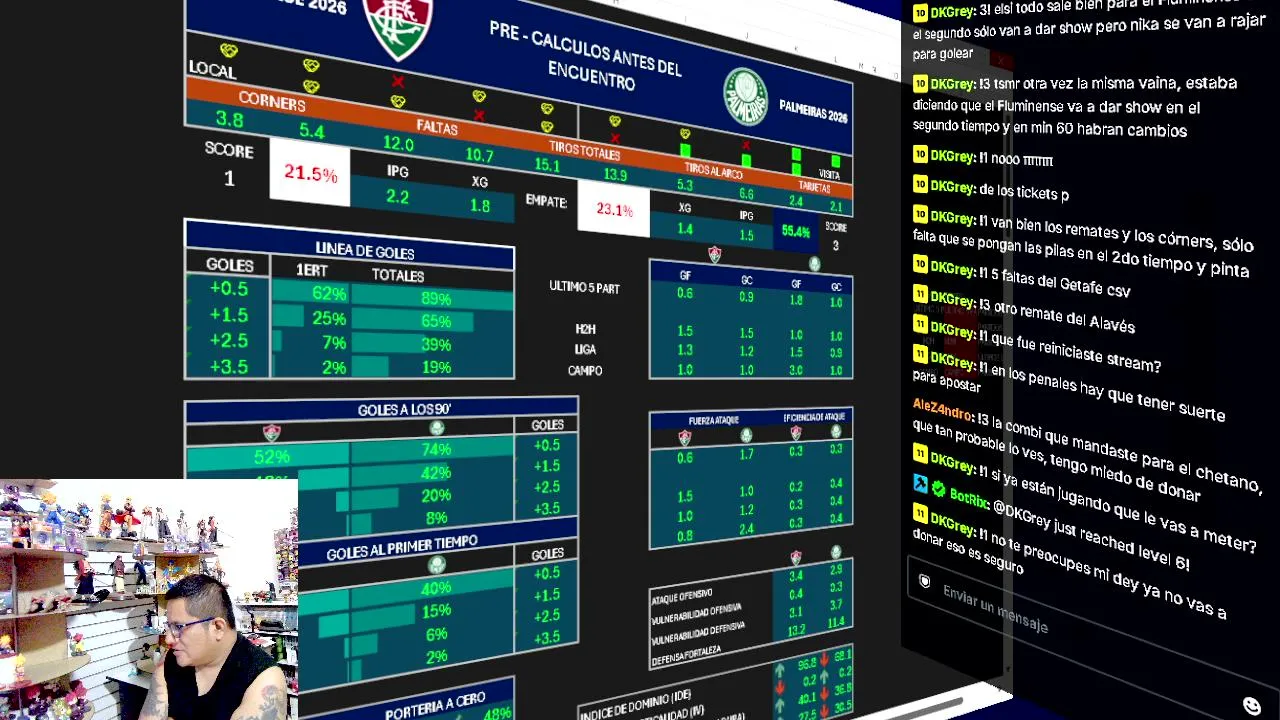Click the 89% value in LINEA DE GOLES
1280x720 pixels.
[436, 298]
